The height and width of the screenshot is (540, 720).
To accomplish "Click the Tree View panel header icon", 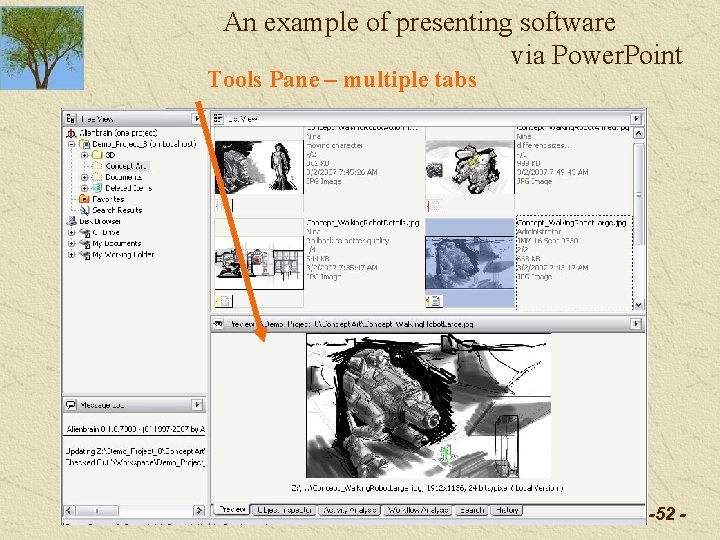I will click(71, 119).
